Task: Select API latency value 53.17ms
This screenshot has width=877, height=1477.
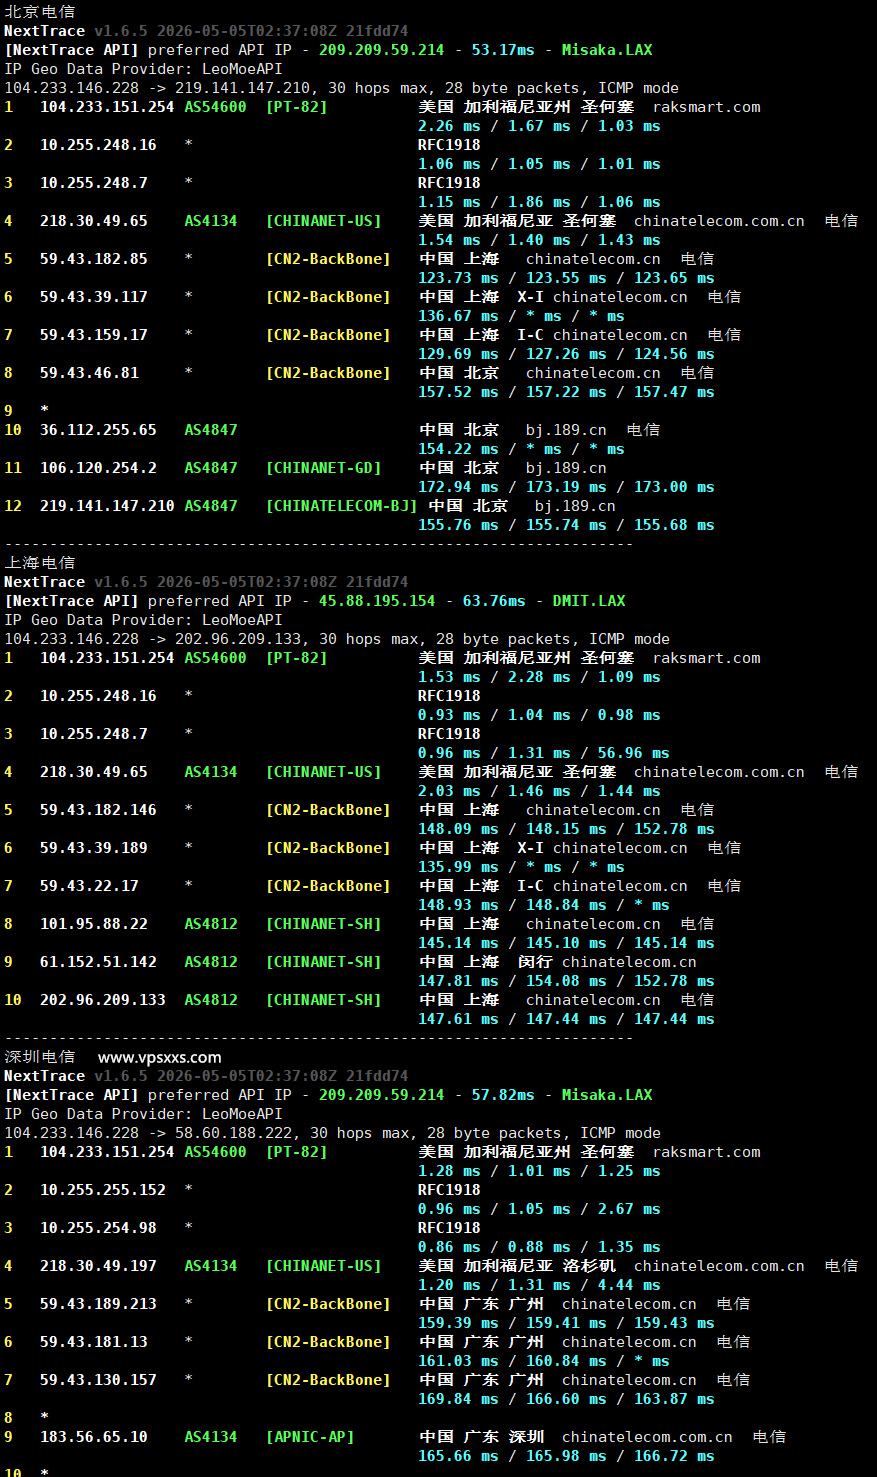Action: click(503, 50)
